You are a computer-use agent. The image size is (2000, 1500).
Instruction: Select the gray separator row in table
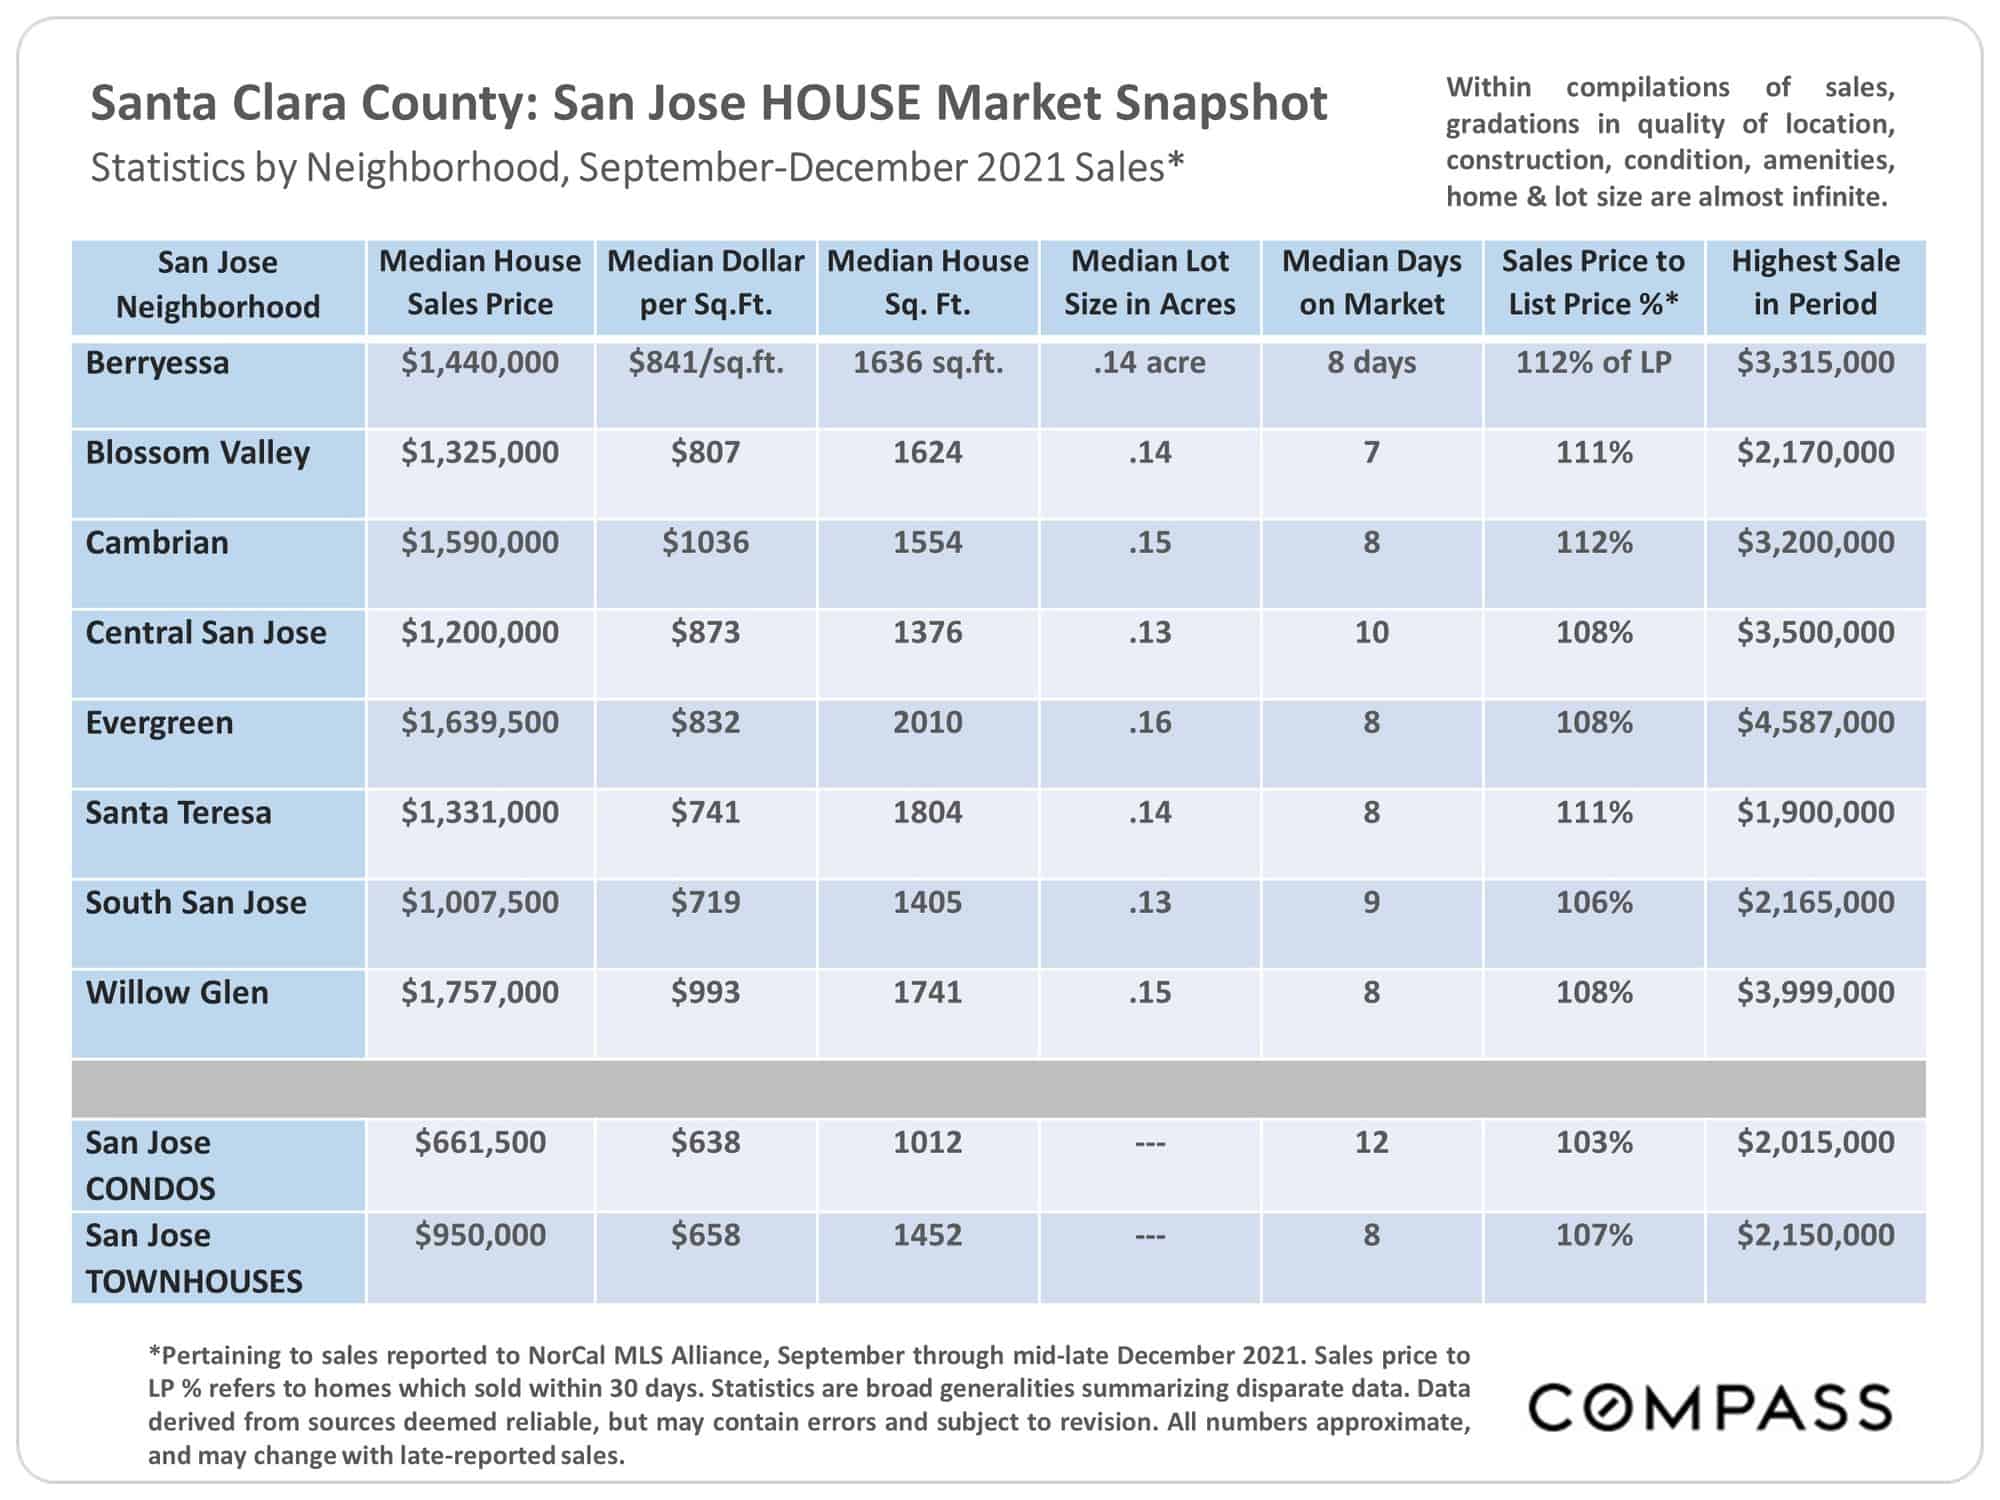coord(999,1089)
